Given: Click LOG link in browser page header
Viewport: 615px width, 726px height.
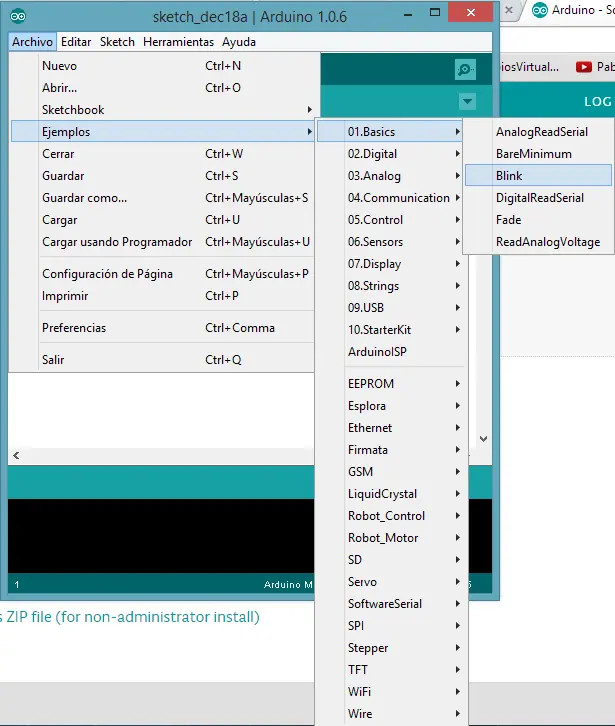Looking at the screenshot, I should tap(598, 102).
